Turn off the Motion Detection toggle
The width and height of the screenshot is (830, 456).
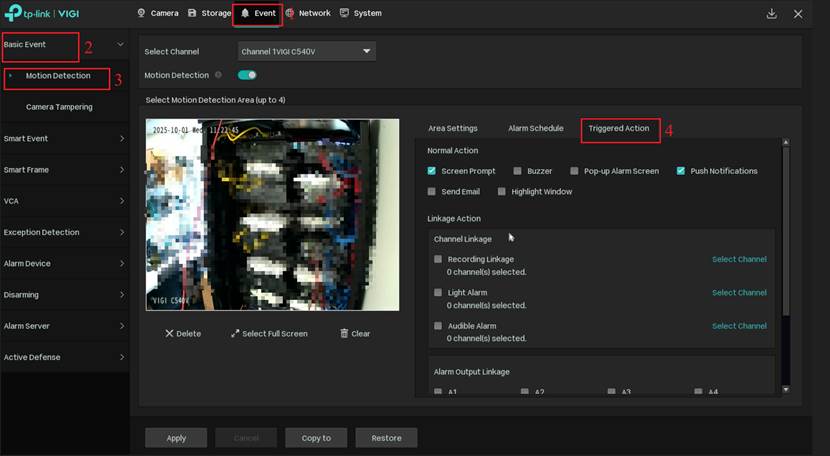(247, 75)
